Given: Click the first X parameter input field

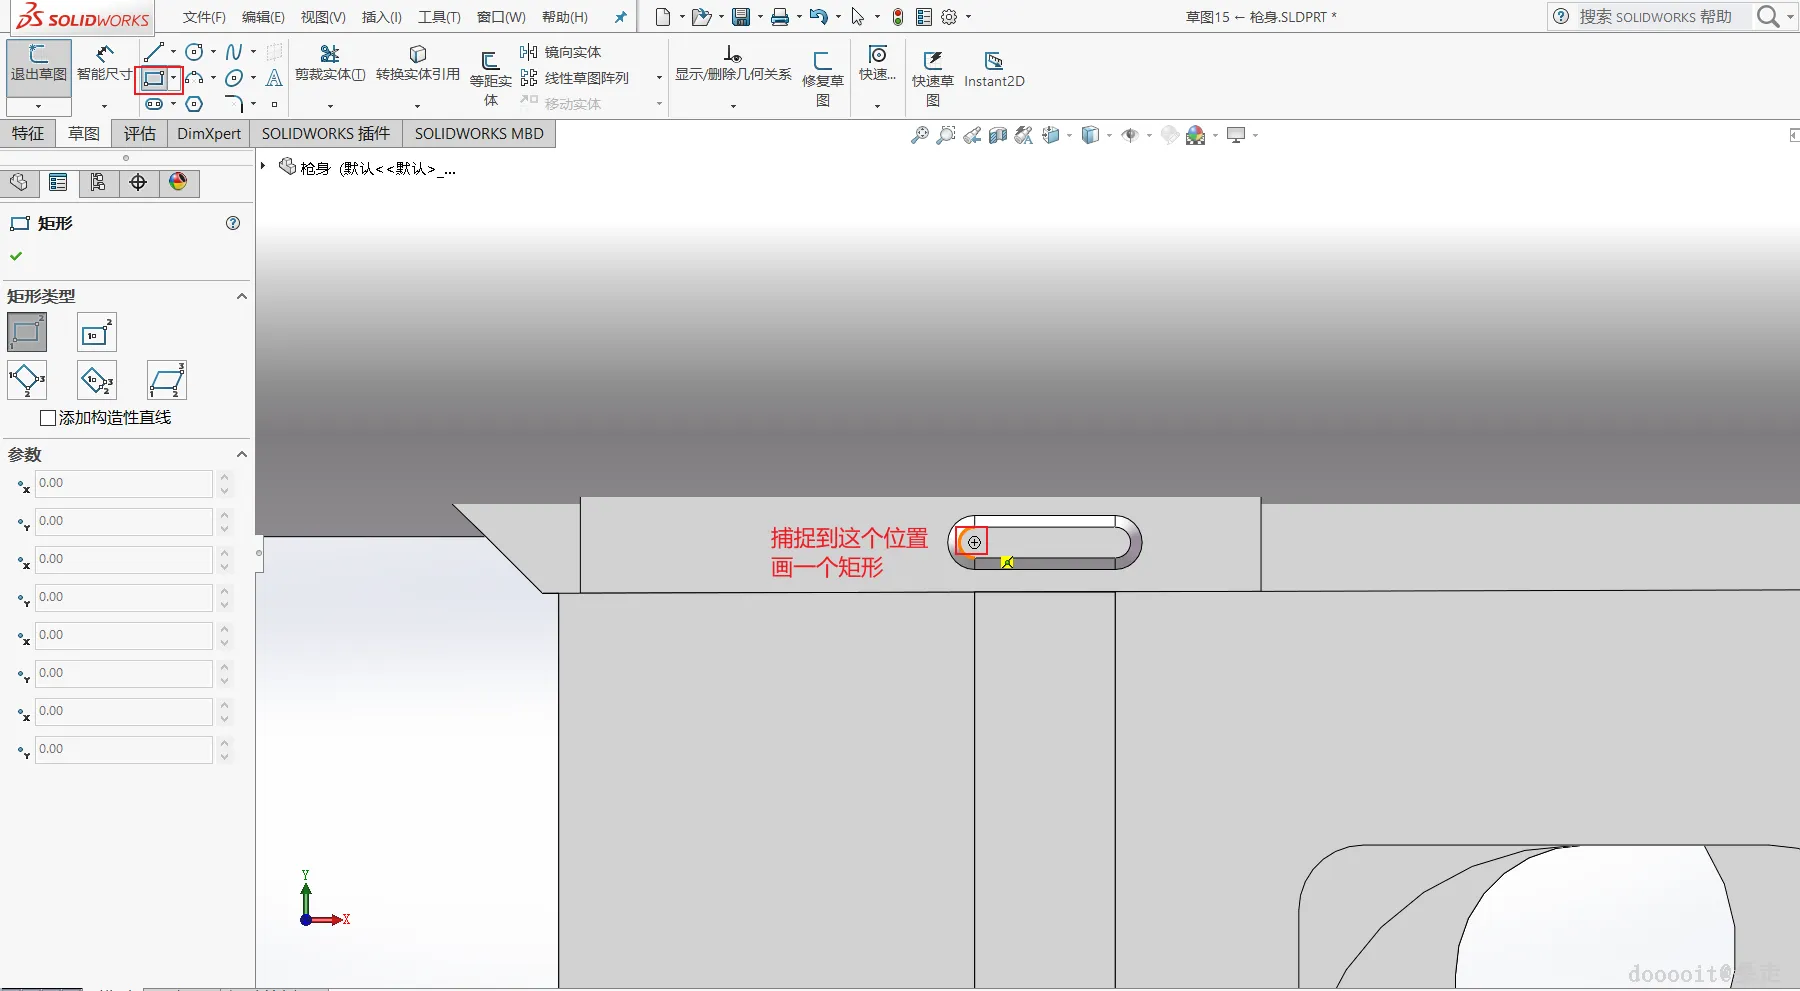Looking at the screenshot, I should click(x=123, y=484).
